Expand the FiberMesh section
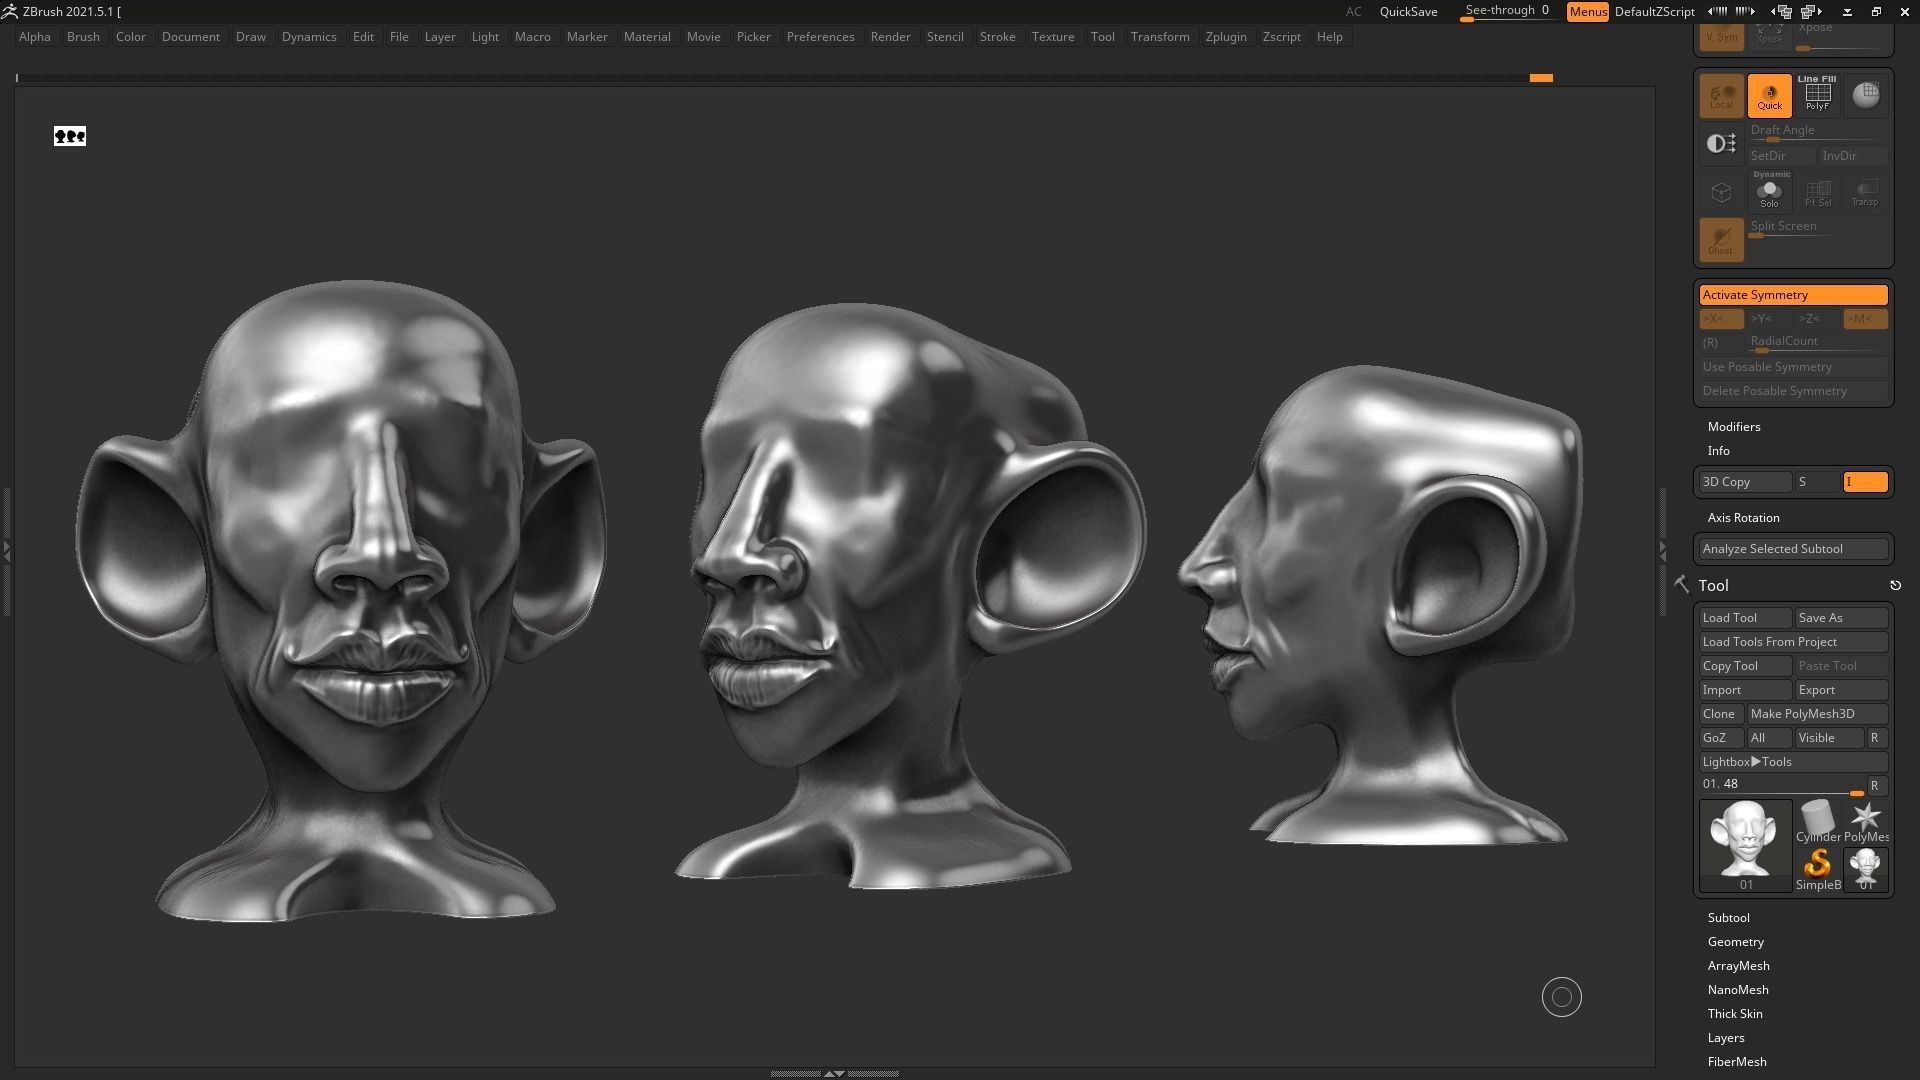Image resolution: width=1920 pixels, height=1080 pixels. pyautogui.click(x=1737, y=1062)
